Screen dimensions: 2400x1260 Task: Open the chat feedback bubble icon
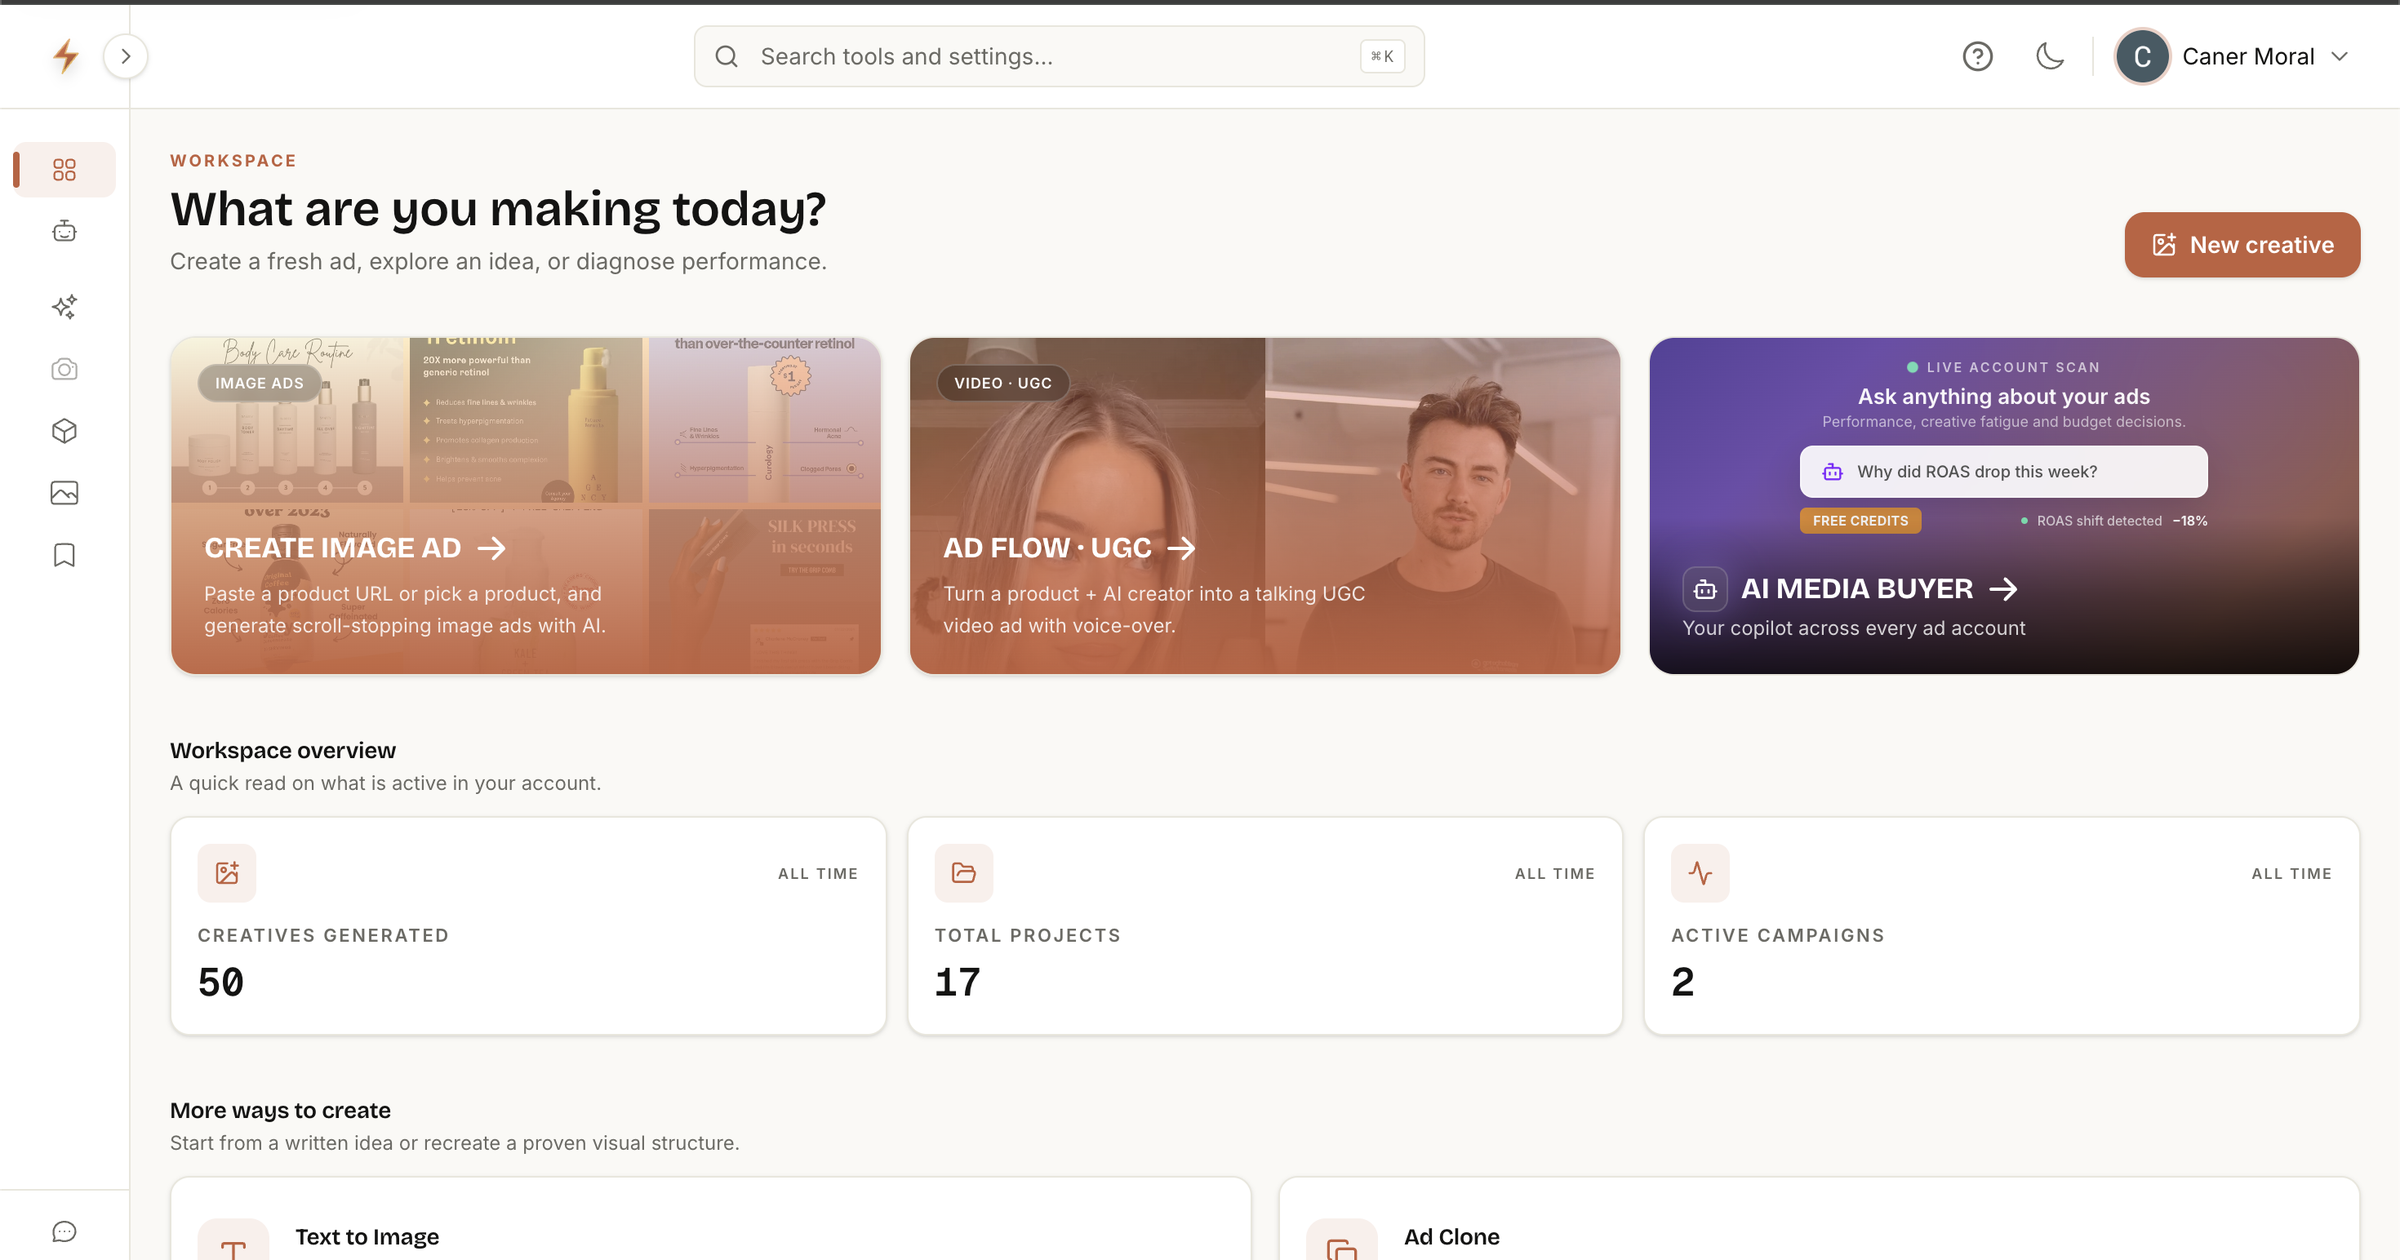(x=64, y=1232)
